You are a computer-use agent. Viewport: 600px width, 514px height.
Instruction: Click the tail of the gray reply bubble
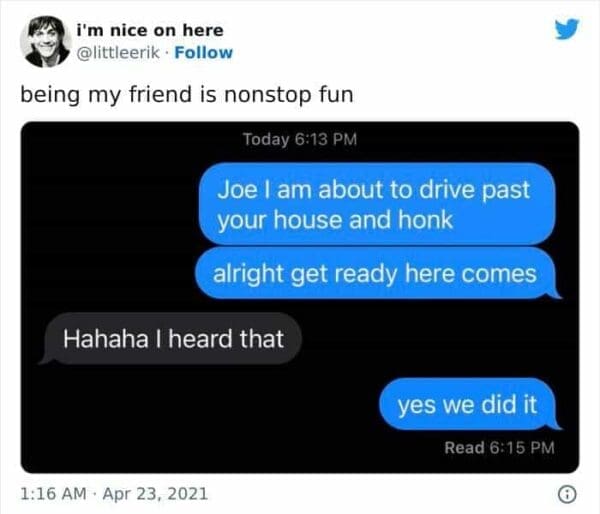coord(45,358)
